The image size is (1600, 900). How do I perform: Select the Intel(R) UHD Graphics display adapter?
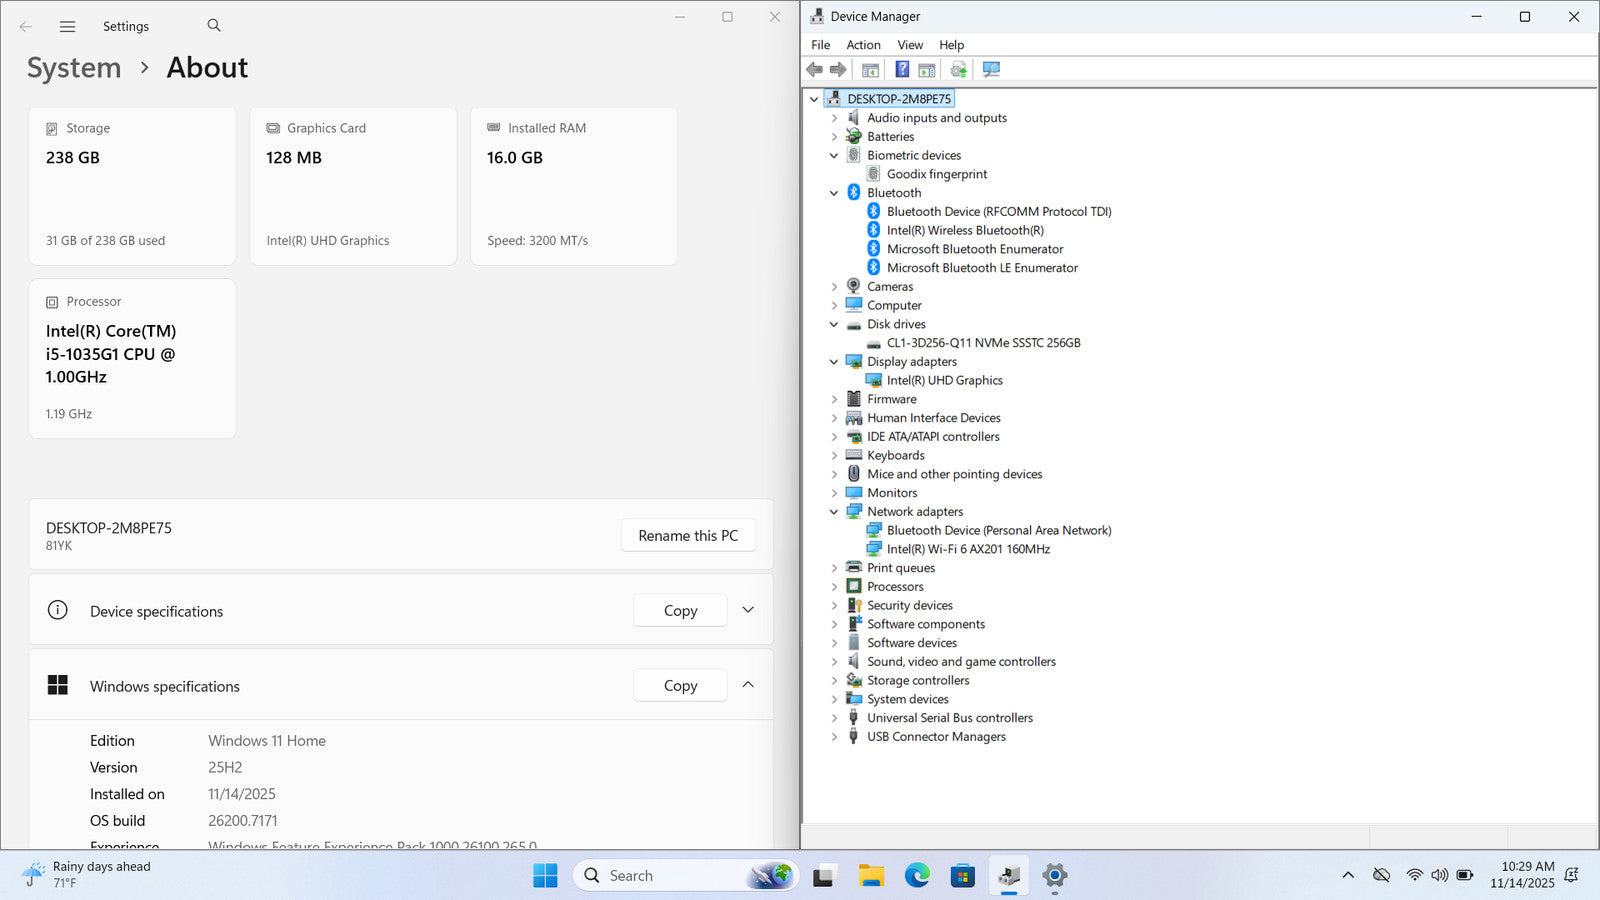pos(944,380)
